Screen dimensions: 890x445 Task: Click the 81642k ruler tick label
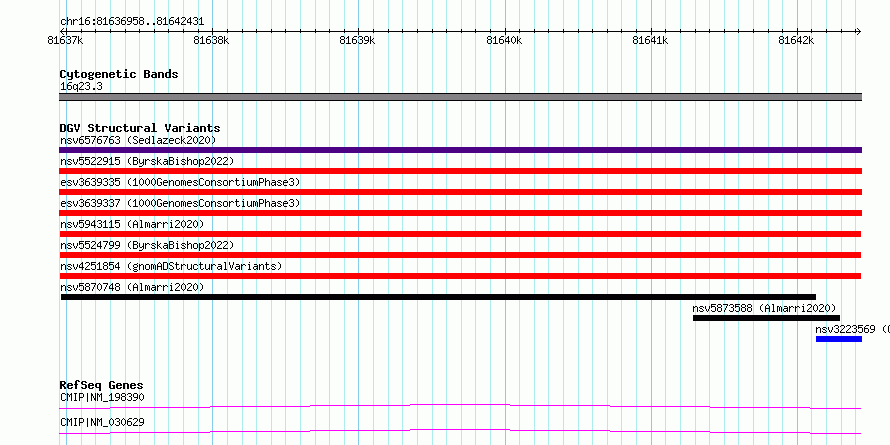(x=796, y=41)
